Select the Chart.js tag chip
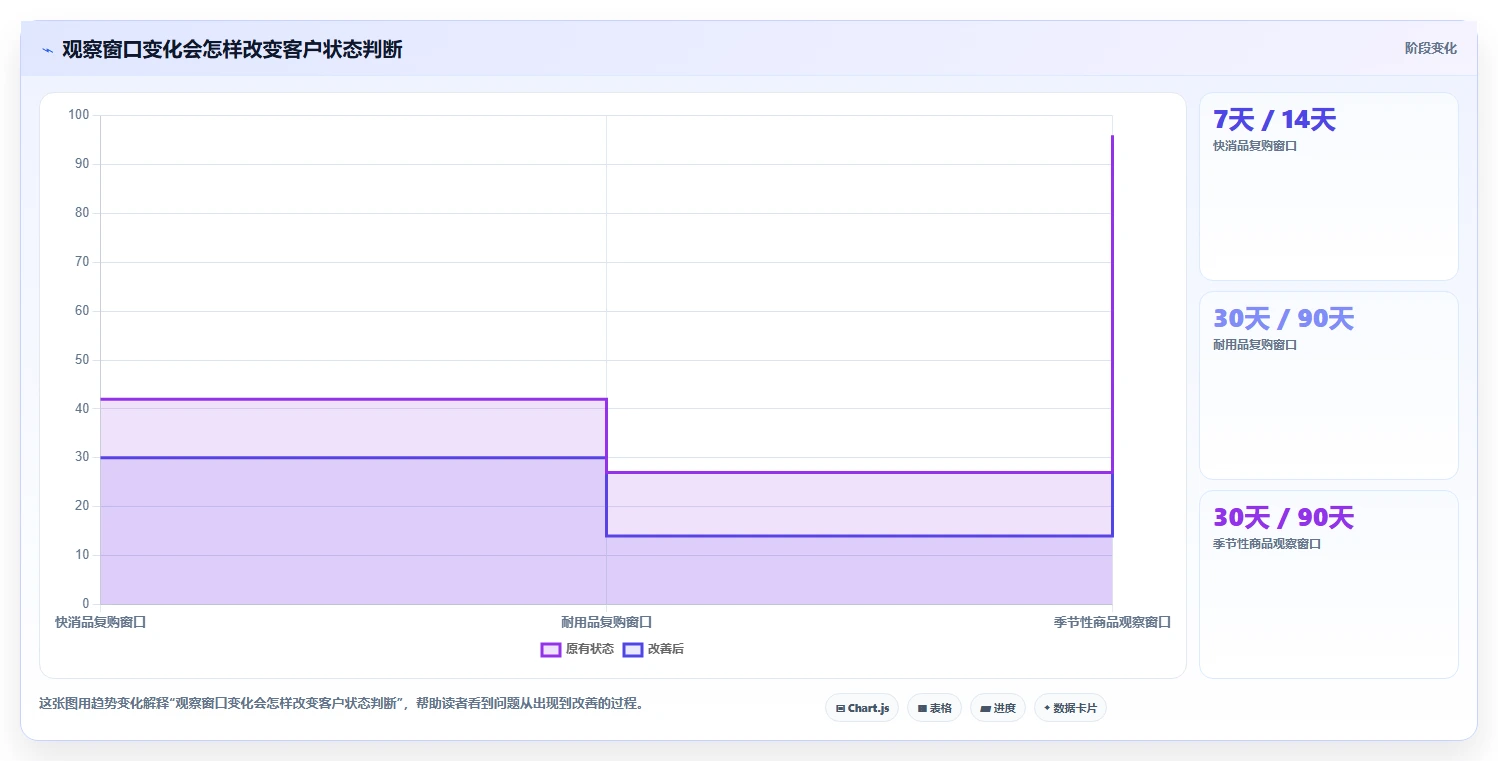This screenshot has width=1498, height=761. coord(862,708)
